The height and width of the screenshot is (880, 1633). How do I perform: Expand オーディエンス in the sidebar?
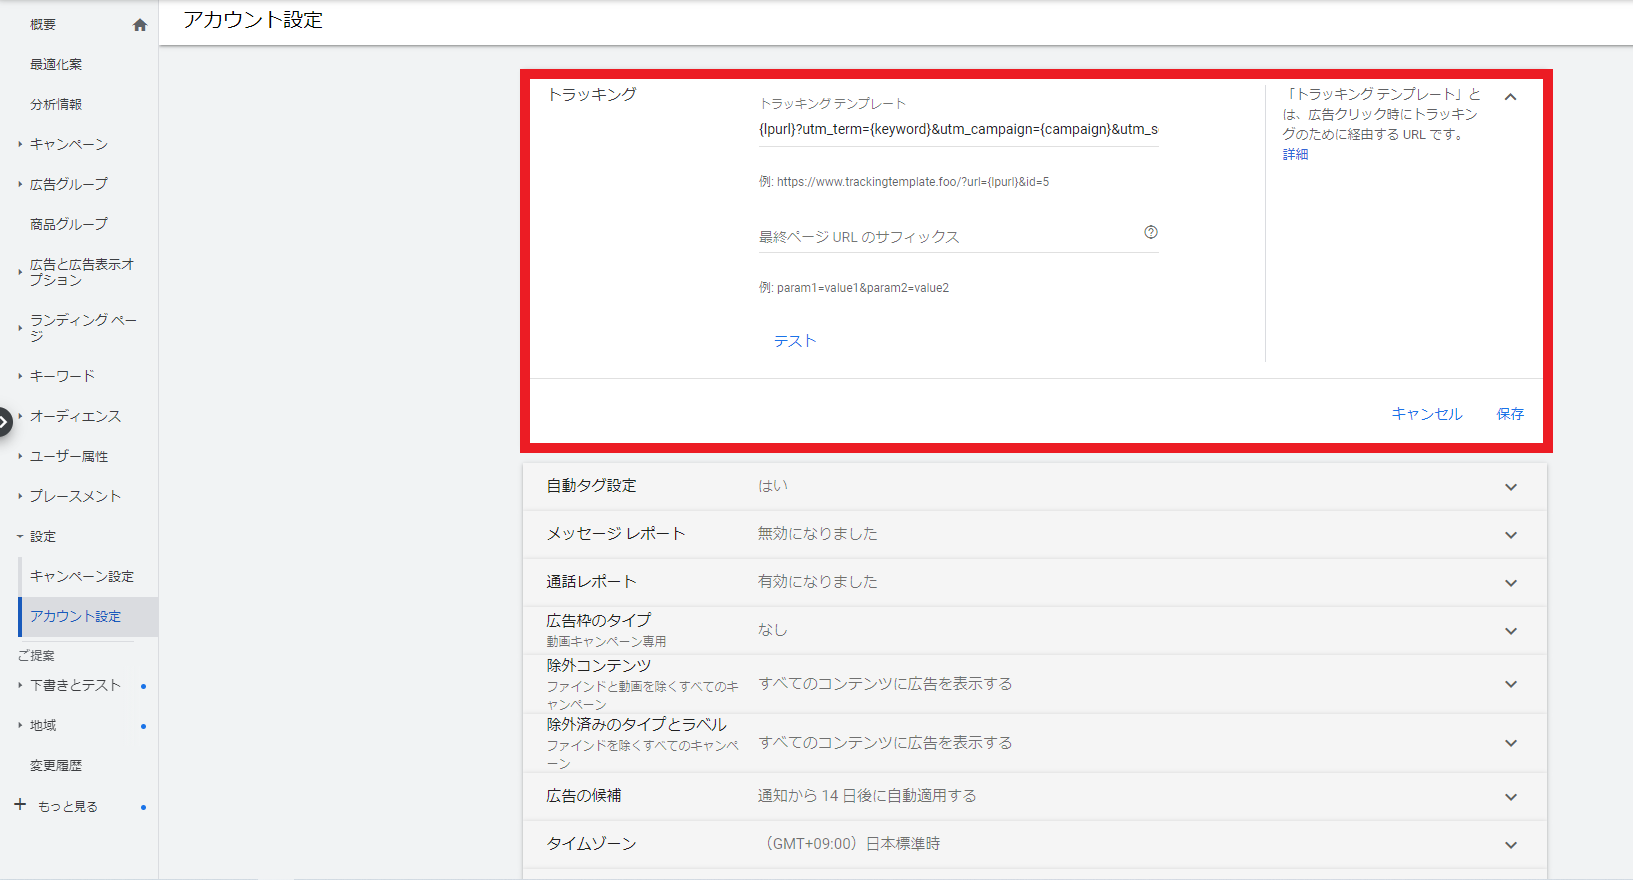coord(75,416)
